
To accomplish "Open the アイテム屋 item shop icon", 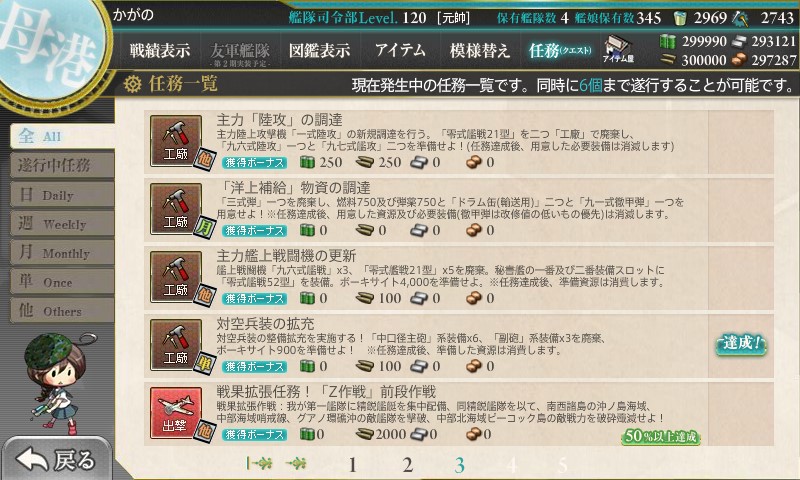I will (618, 49).
